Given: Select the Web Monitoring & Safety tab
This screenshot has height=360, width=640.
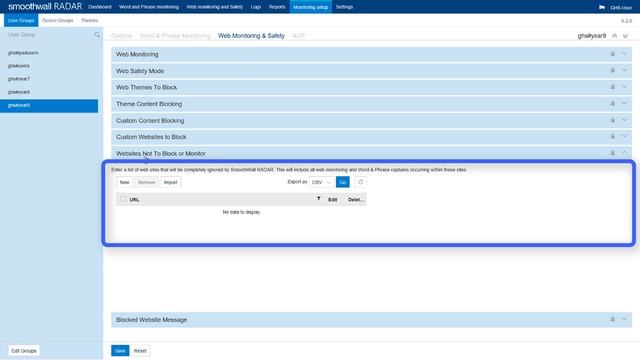Looking at the screenshot, I should (x=251, y=36).
